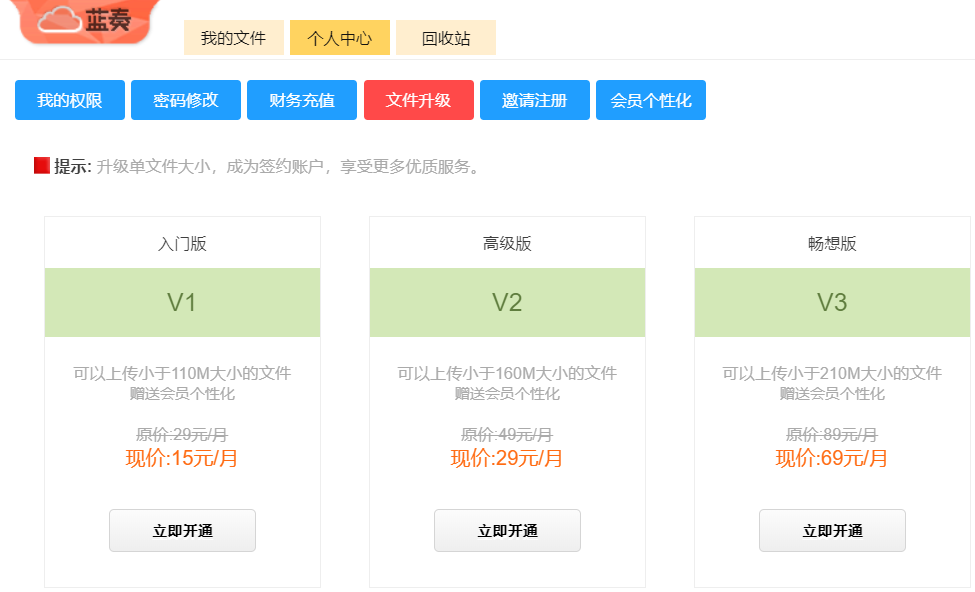Click the 入门版 plan title
Screen dimensions: 975x592
pos(182,244)
